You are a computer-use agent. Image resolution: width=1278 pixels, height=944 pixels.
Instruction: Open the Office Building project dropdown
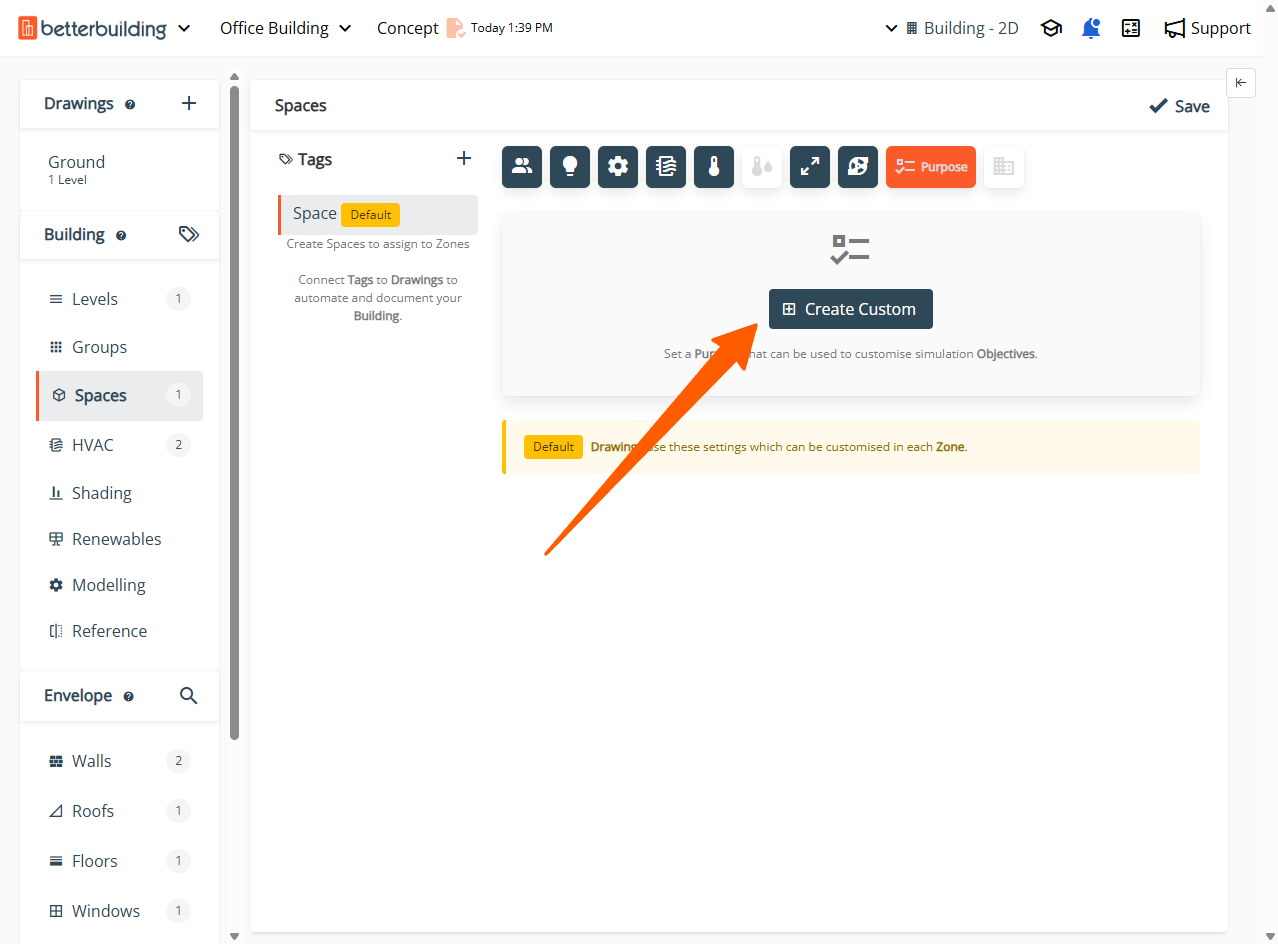pyautogui.click(x=285, y=28)
